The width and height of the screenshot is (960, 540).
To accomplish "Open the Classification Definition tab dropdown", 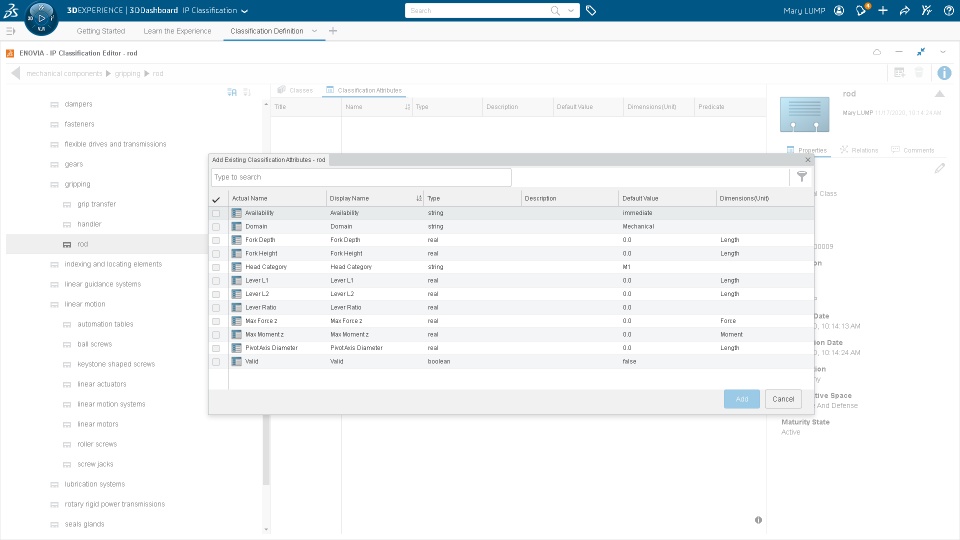I will [315, 31].
